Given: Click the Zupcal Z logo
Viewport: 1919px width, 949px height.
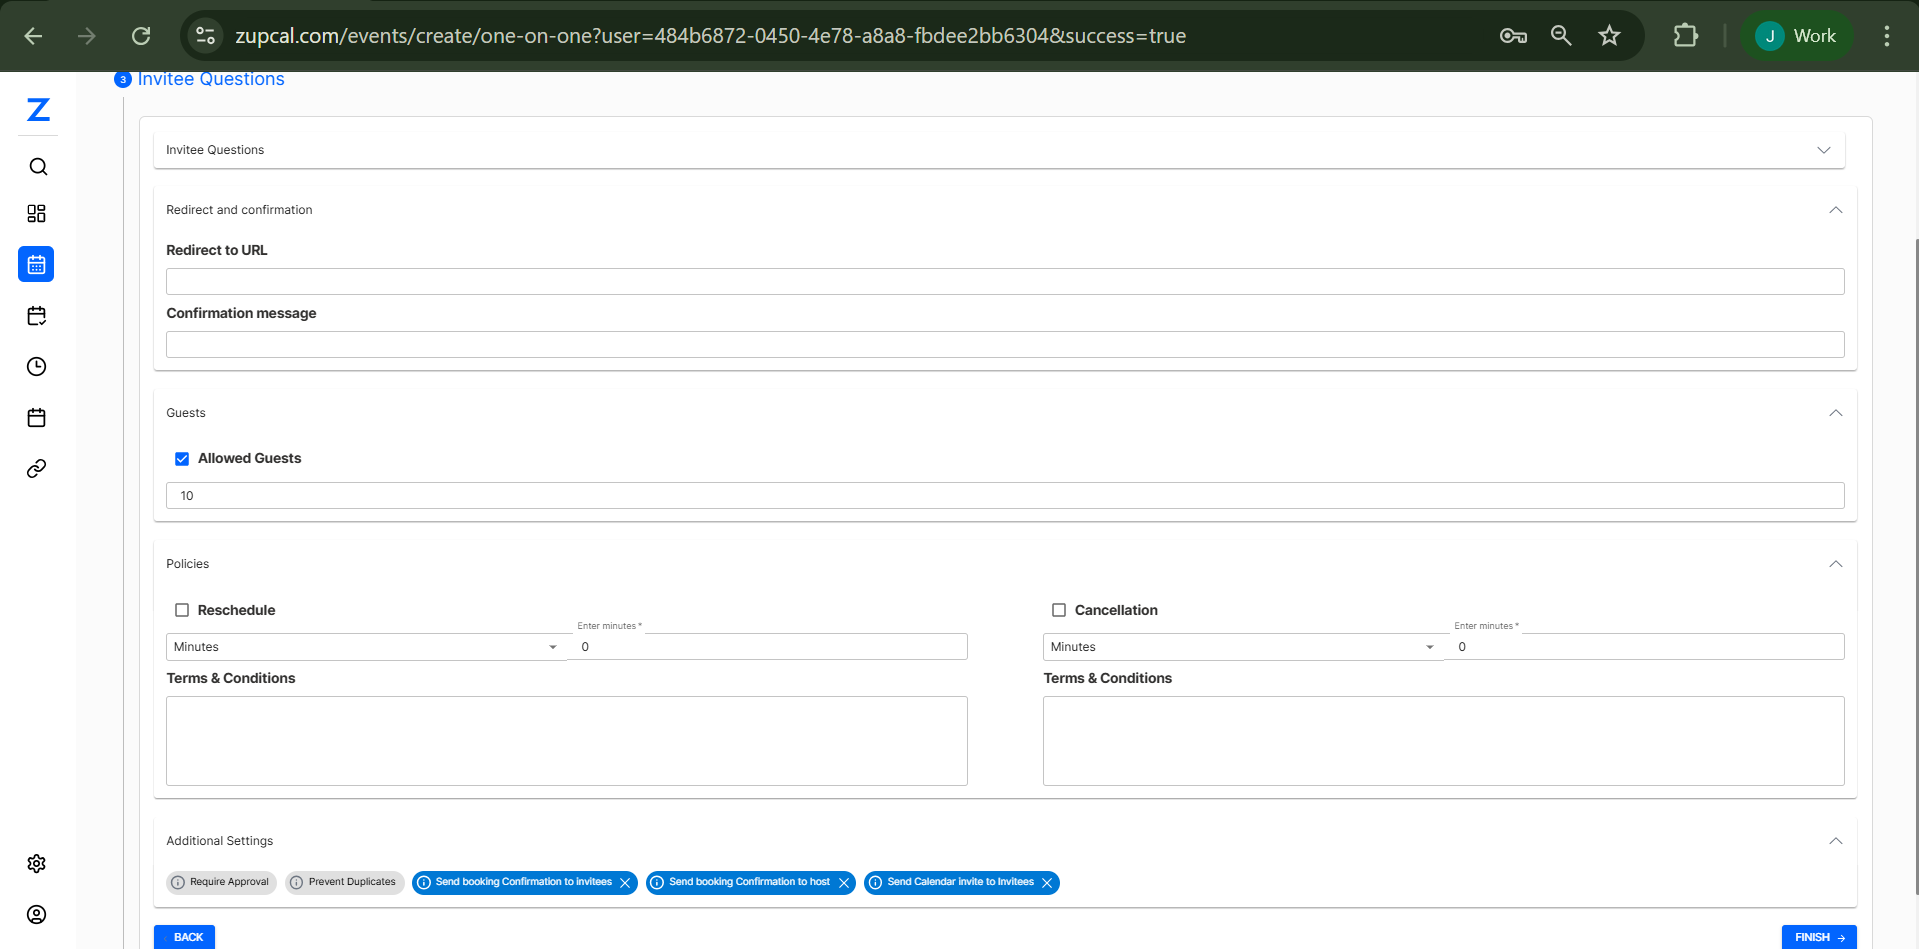Looking at the screenshot, I should (x=38, y=110).
